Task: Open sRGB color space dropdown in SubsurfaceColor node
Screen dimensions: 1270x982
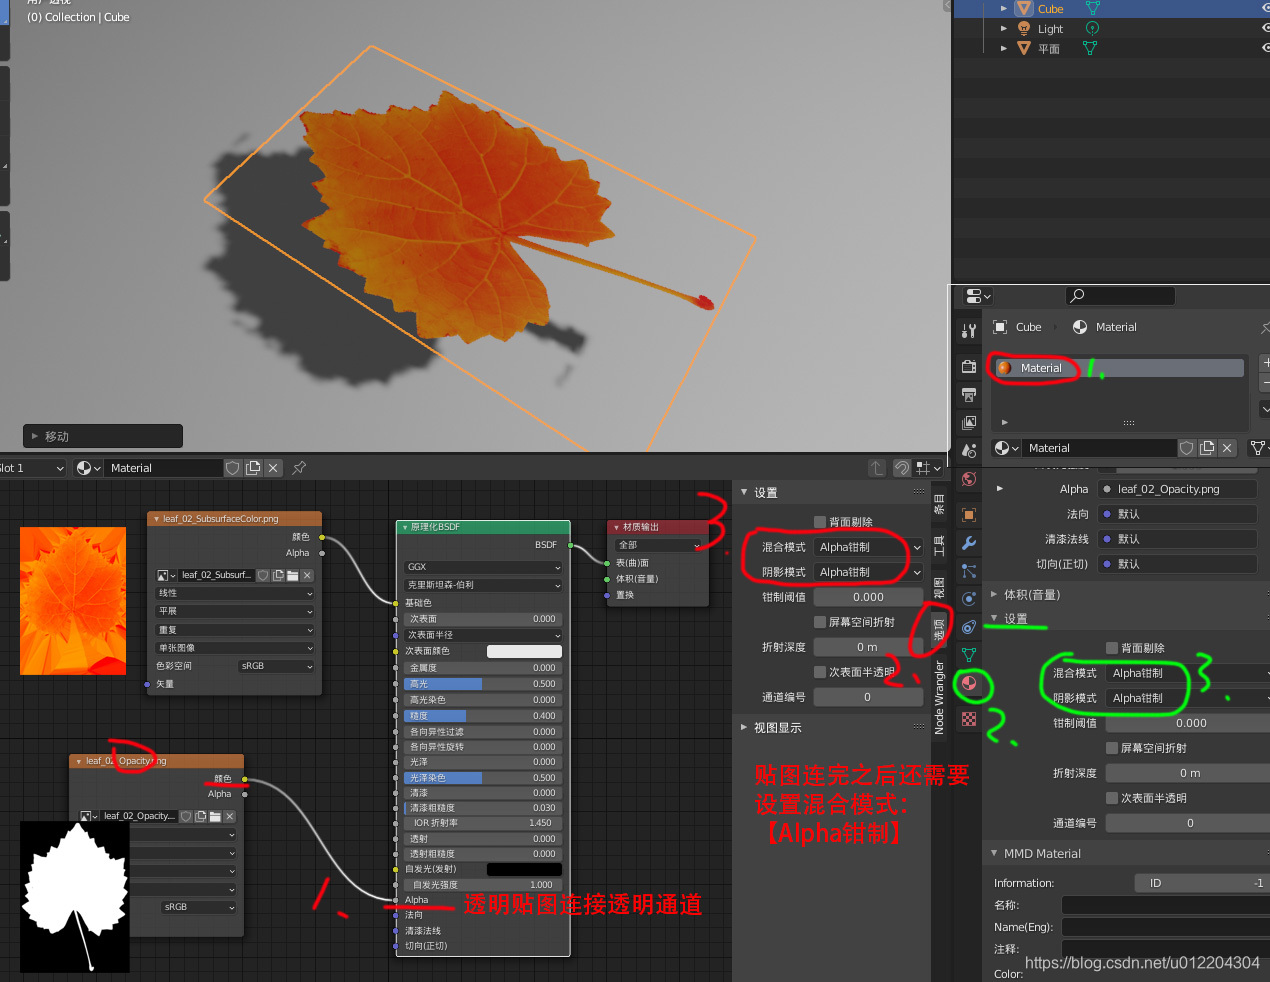Action: (276, 666)
